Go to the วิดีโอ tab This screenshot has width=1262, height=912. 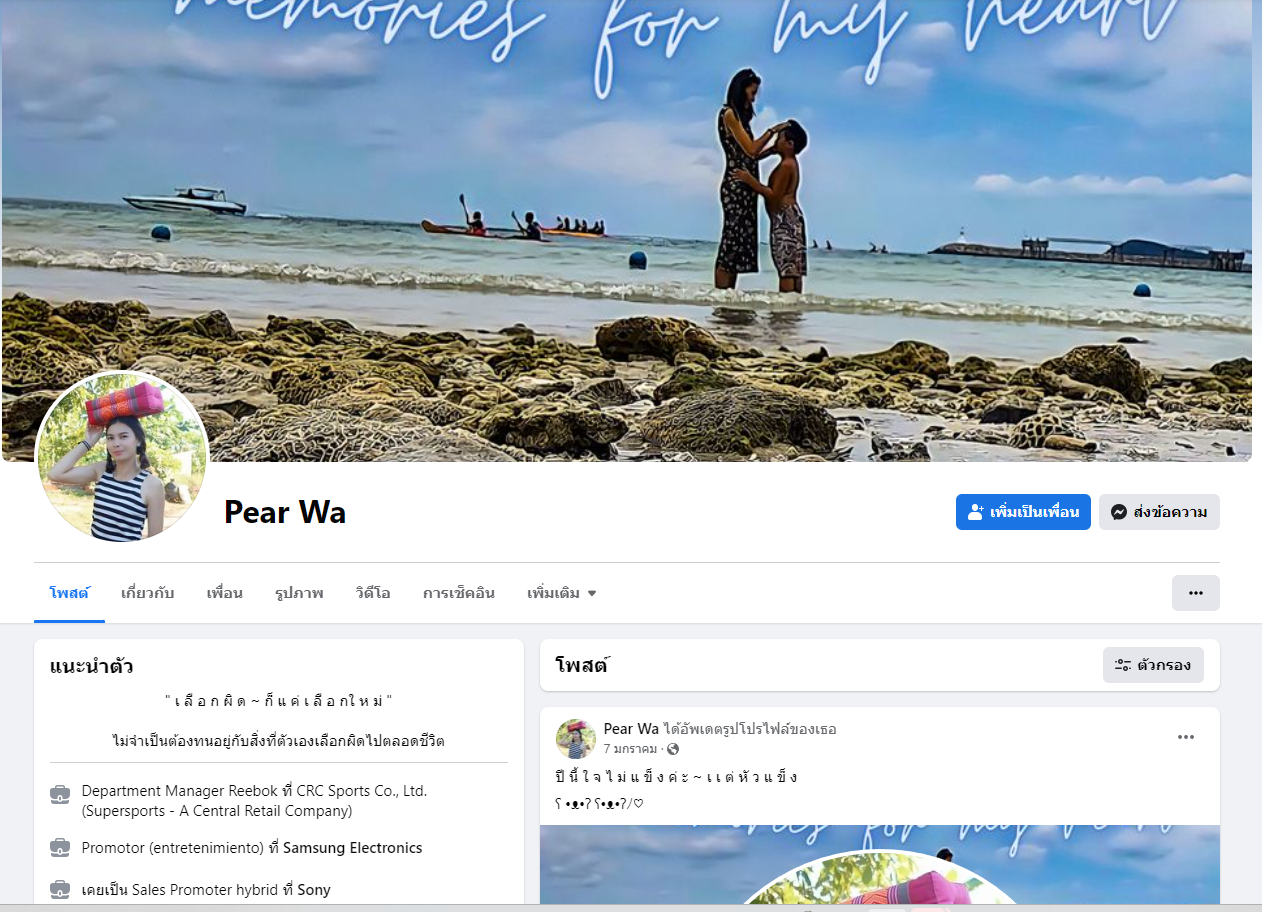point(373,593)
